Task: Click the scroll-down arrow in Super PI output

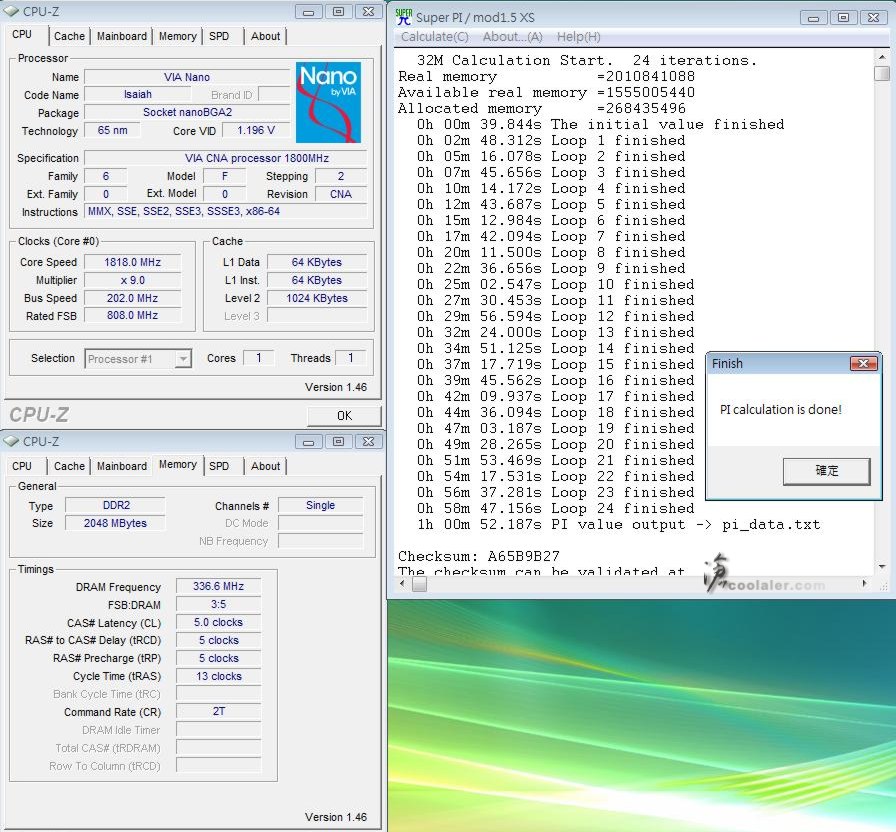Action: pyautogui.click(x=882, y=566)
